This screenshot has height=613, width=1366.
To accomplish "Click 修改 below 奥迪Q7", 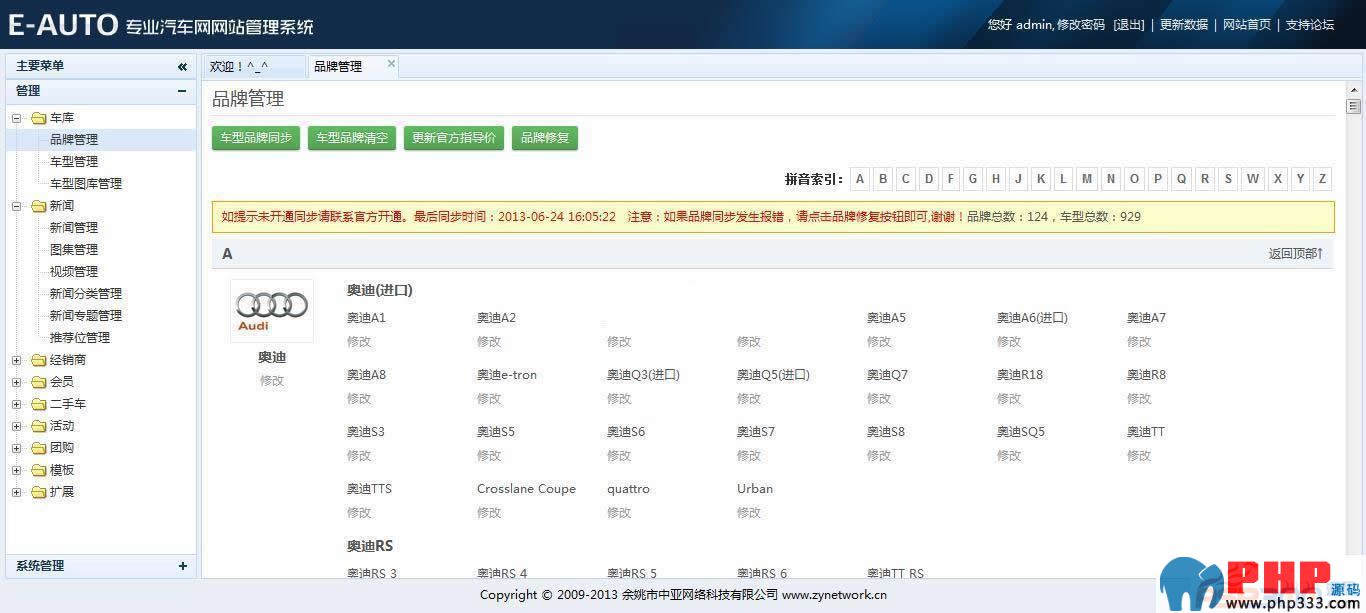I will [879, 399].
